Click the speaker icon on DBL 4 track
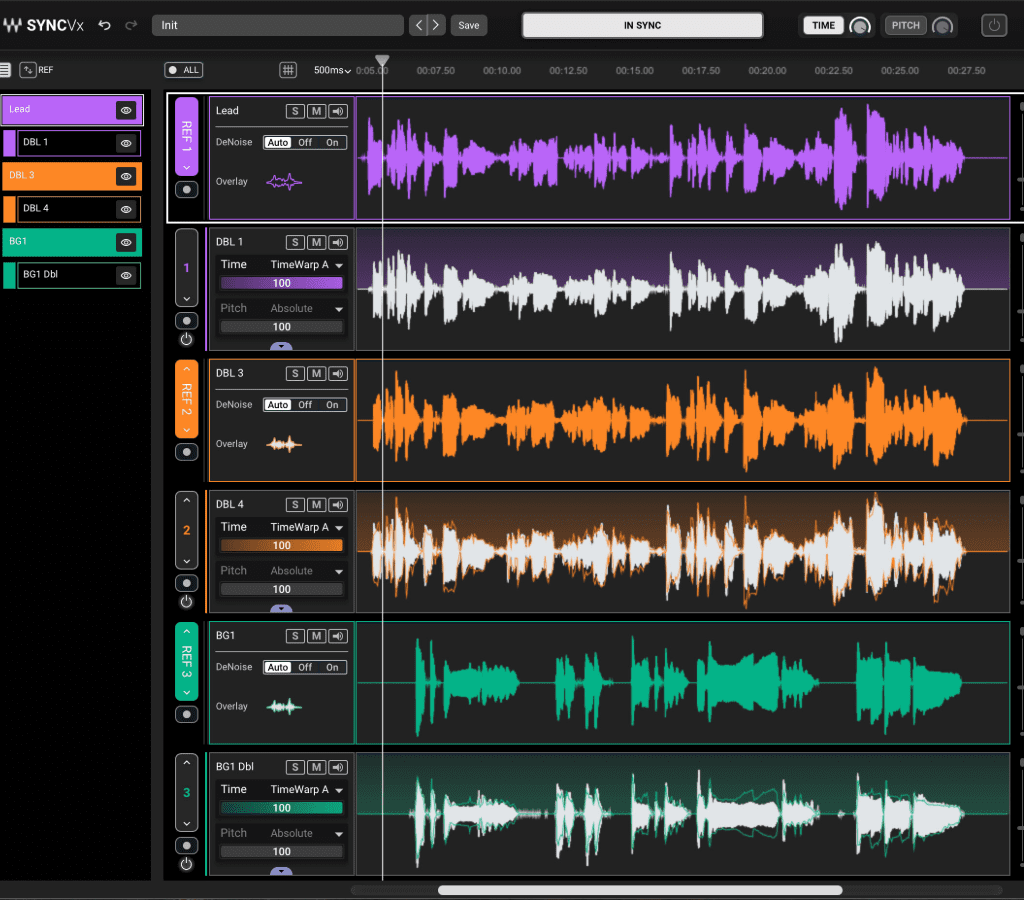This screenshot has width=1024, height=900. pyautogui.click(x=338, y=505)
